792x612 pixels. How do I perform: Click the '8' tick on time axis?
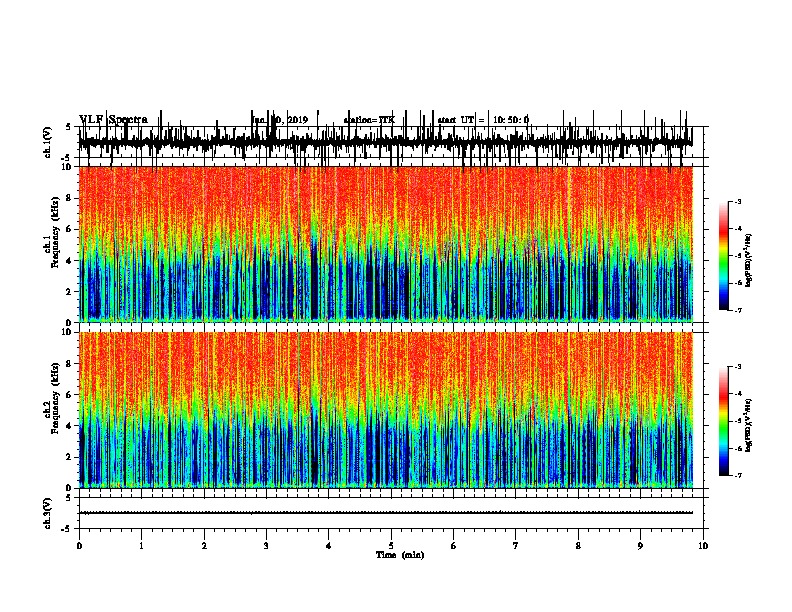click(578, 546)
